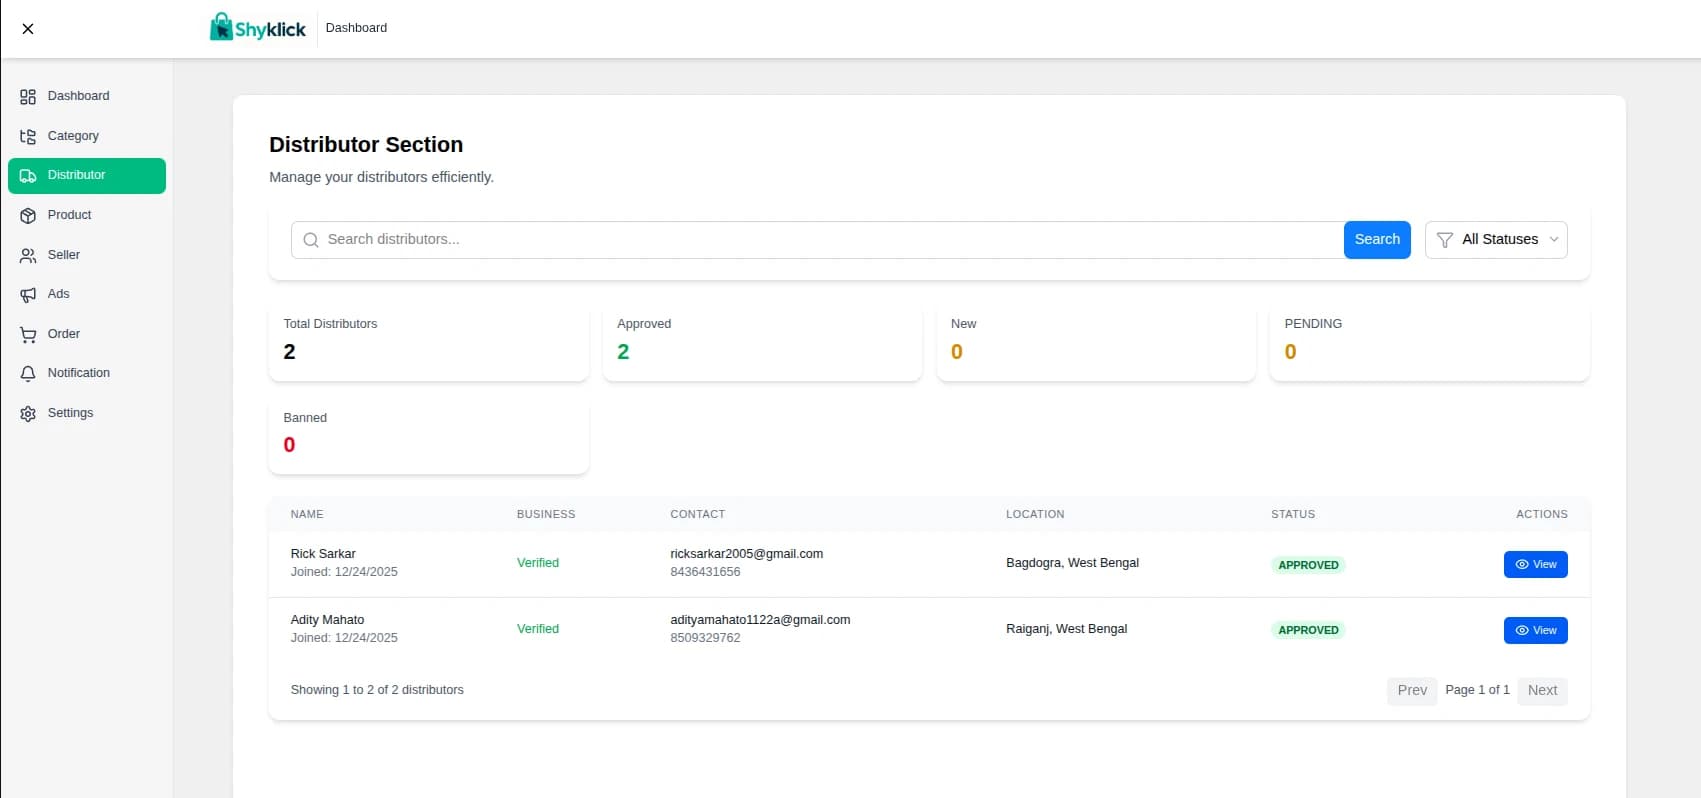Click the Prev pagination button

(1411, 691)
